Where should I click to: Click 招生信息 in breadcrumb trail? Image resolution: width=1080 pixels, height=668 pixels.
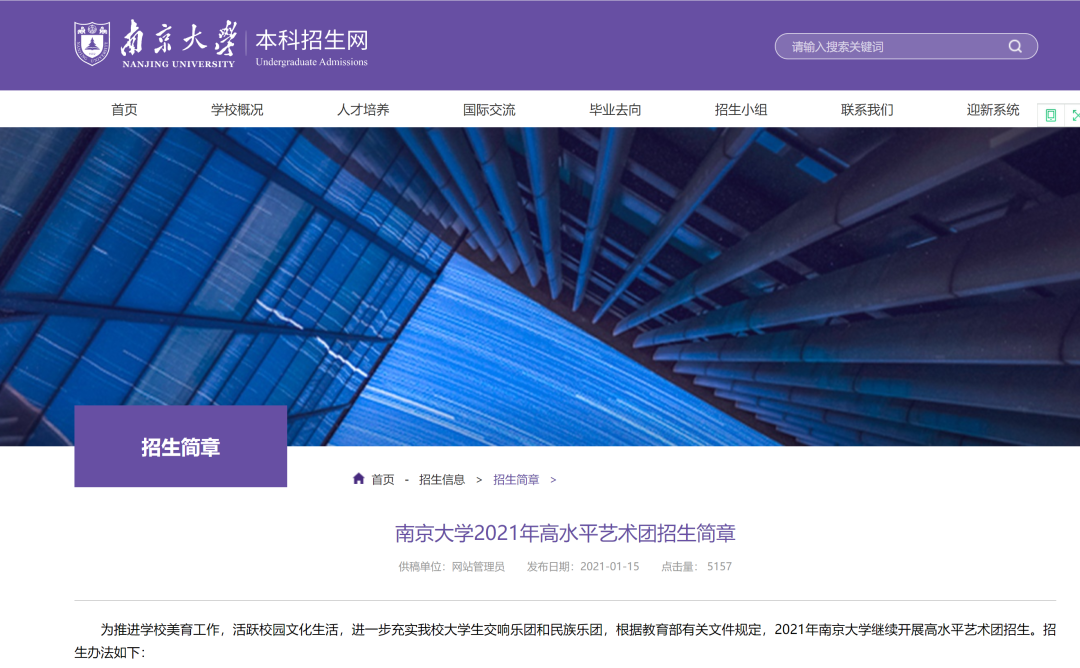click(442, 480)
